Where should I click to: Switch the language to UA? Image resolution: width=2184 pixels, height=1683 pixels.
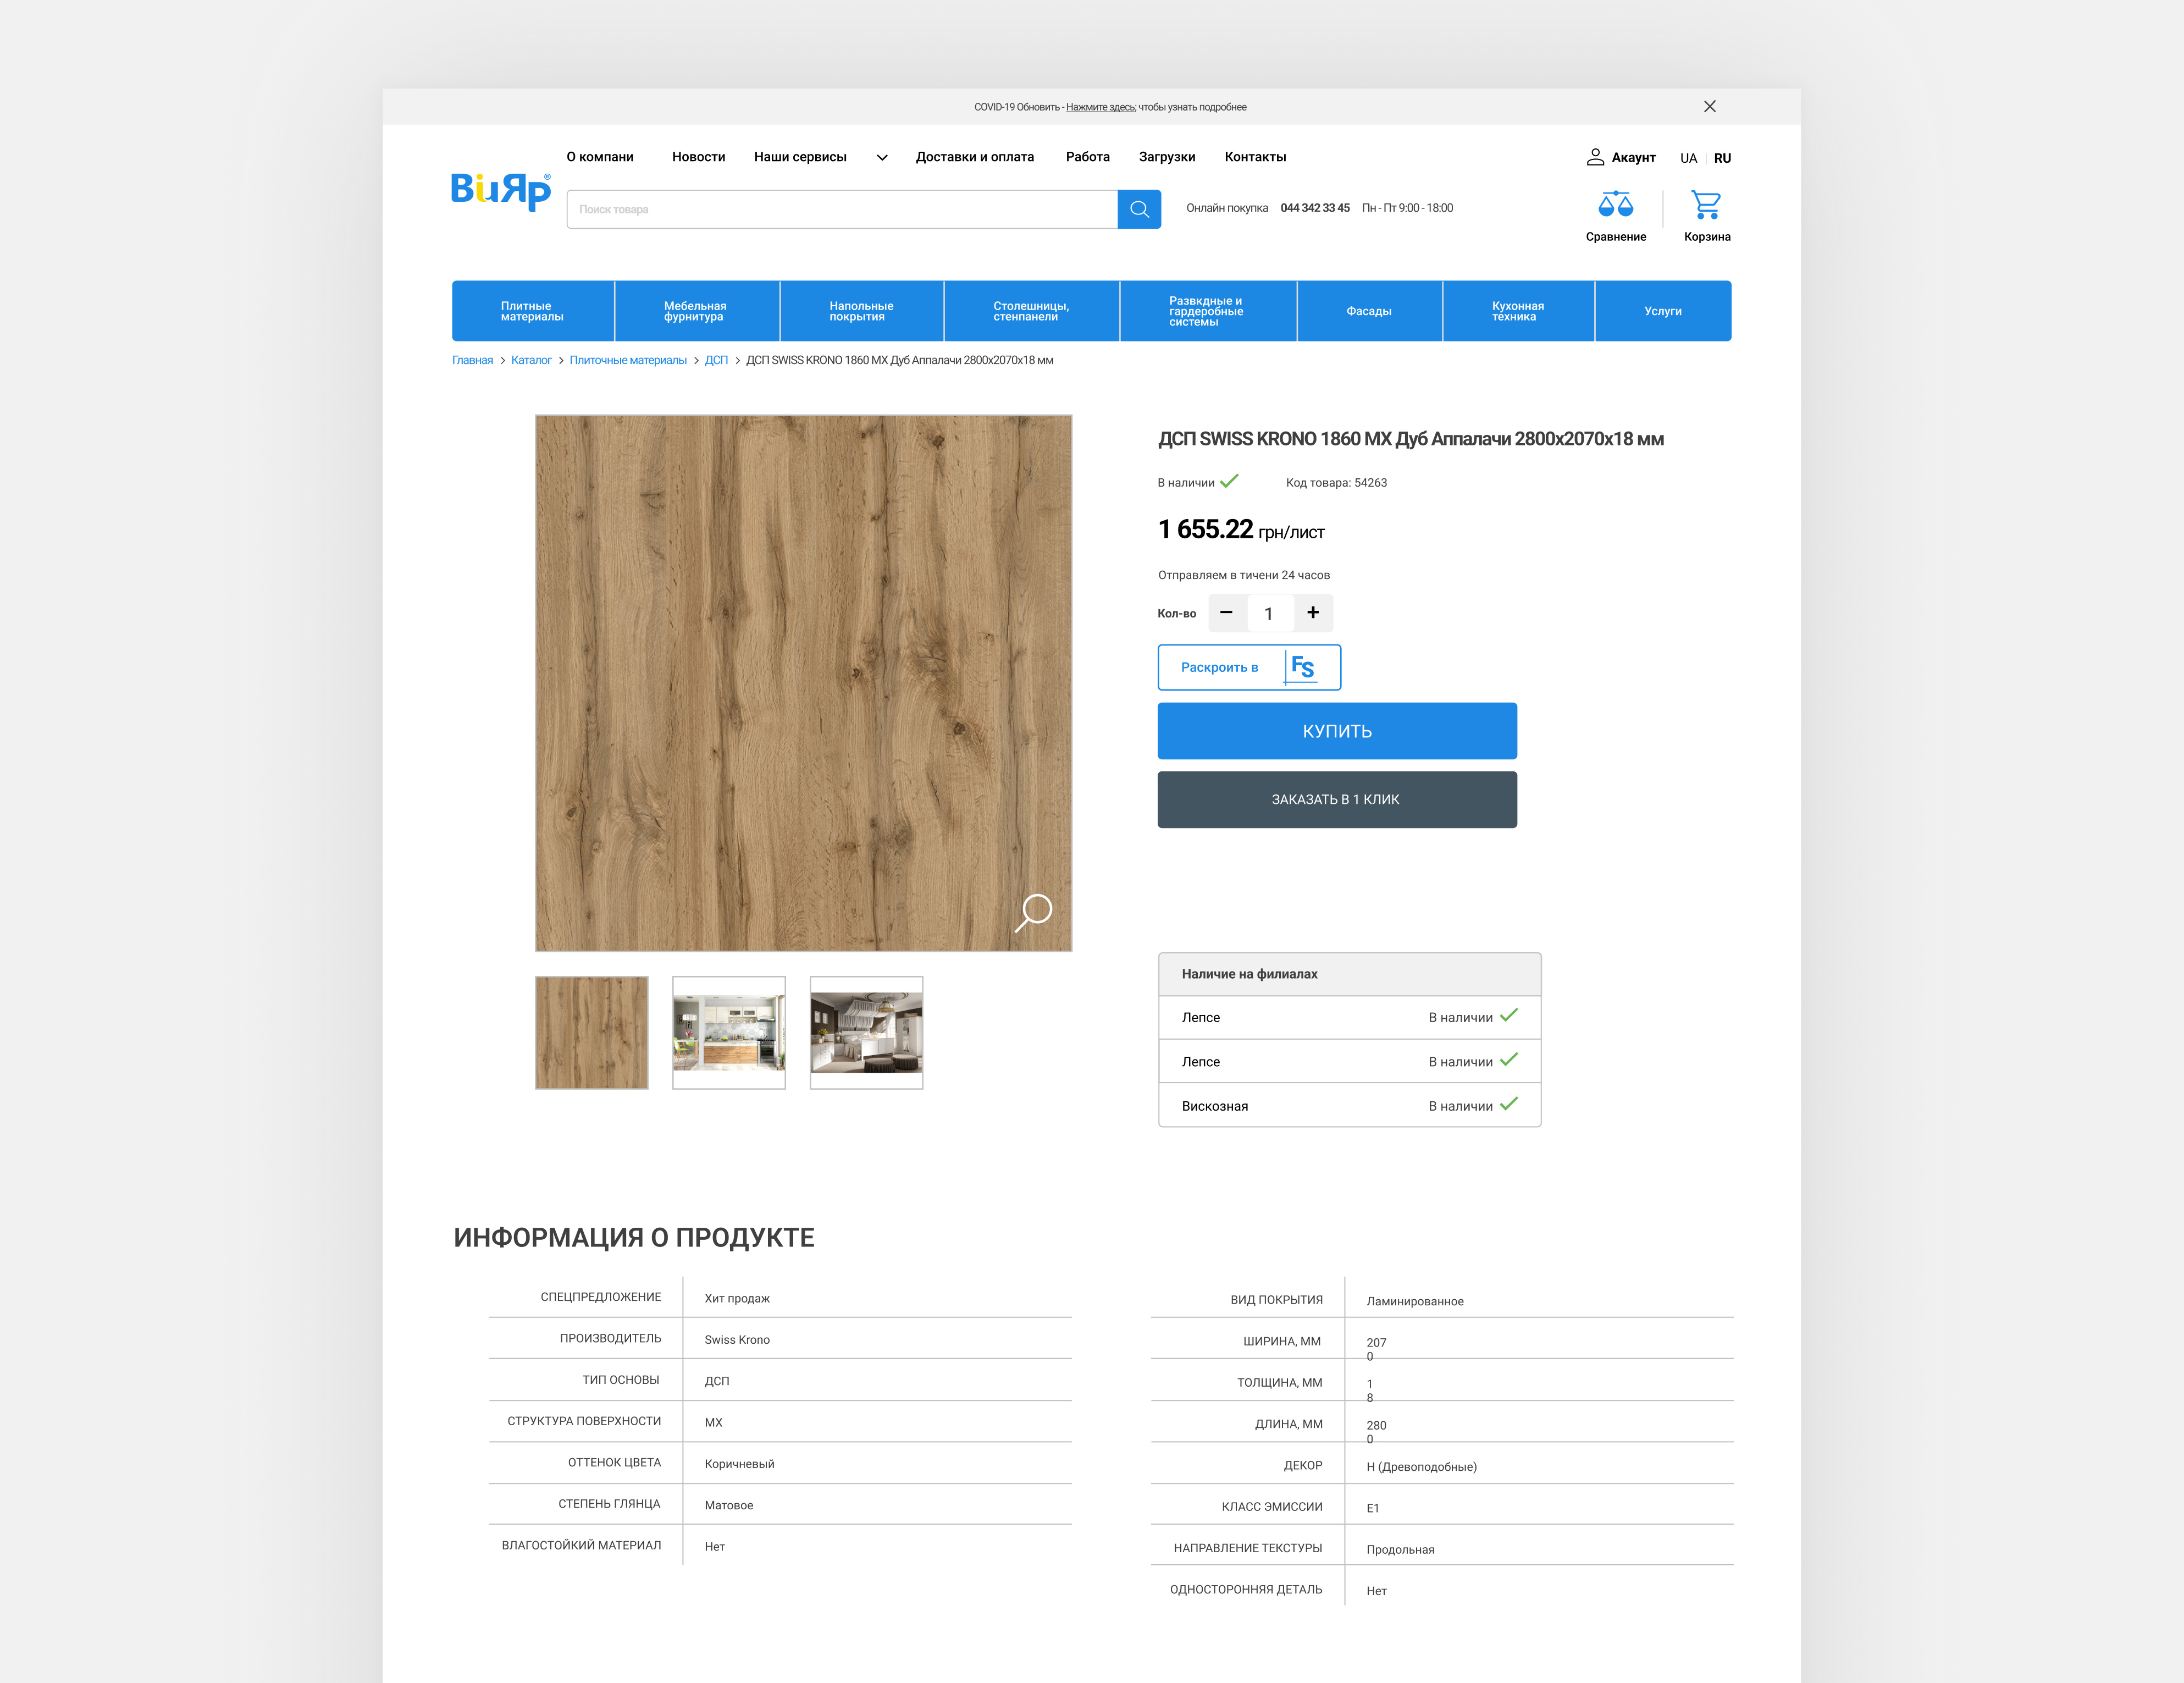1688,158
